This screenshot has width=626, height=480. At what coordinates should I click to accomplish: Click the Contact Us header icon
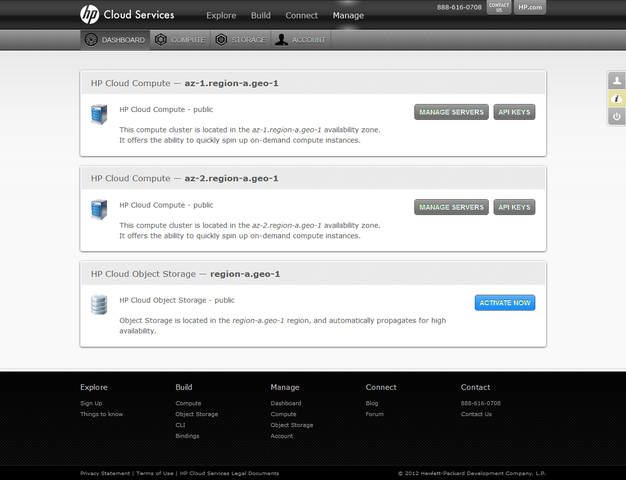498,7
